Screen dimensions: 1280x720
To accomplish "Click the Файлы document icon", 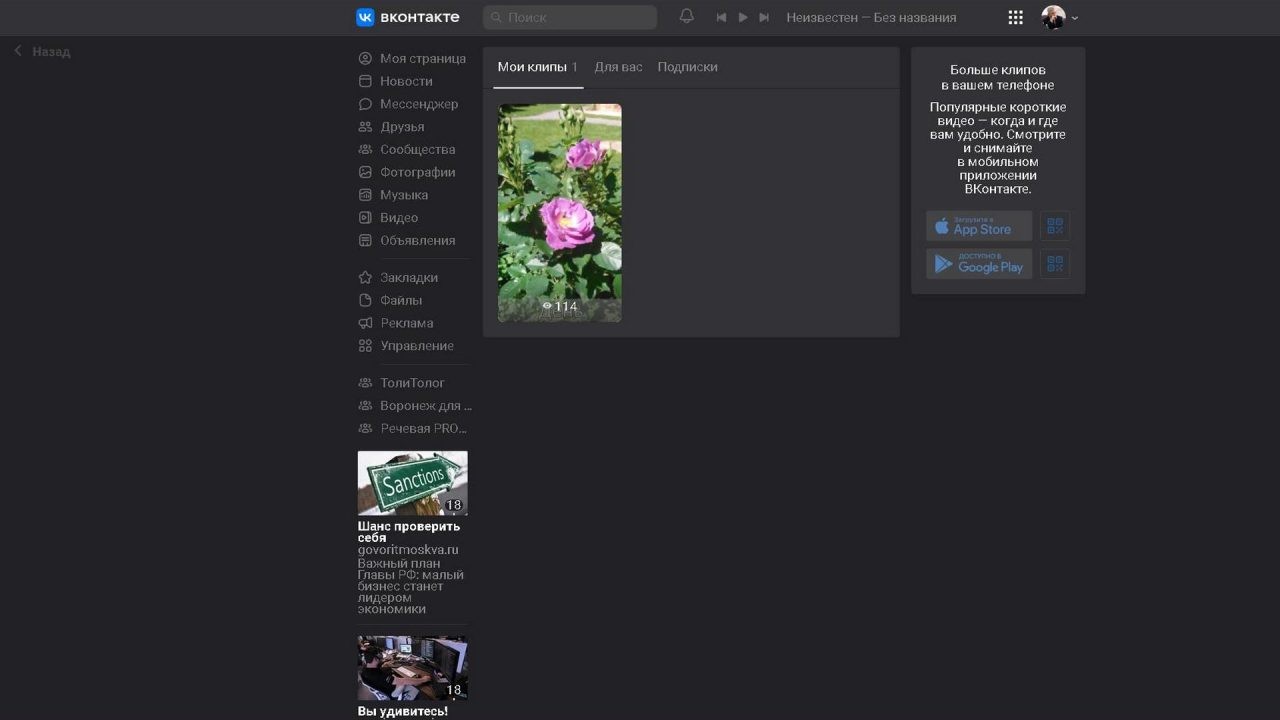I will tap(365, 300).
